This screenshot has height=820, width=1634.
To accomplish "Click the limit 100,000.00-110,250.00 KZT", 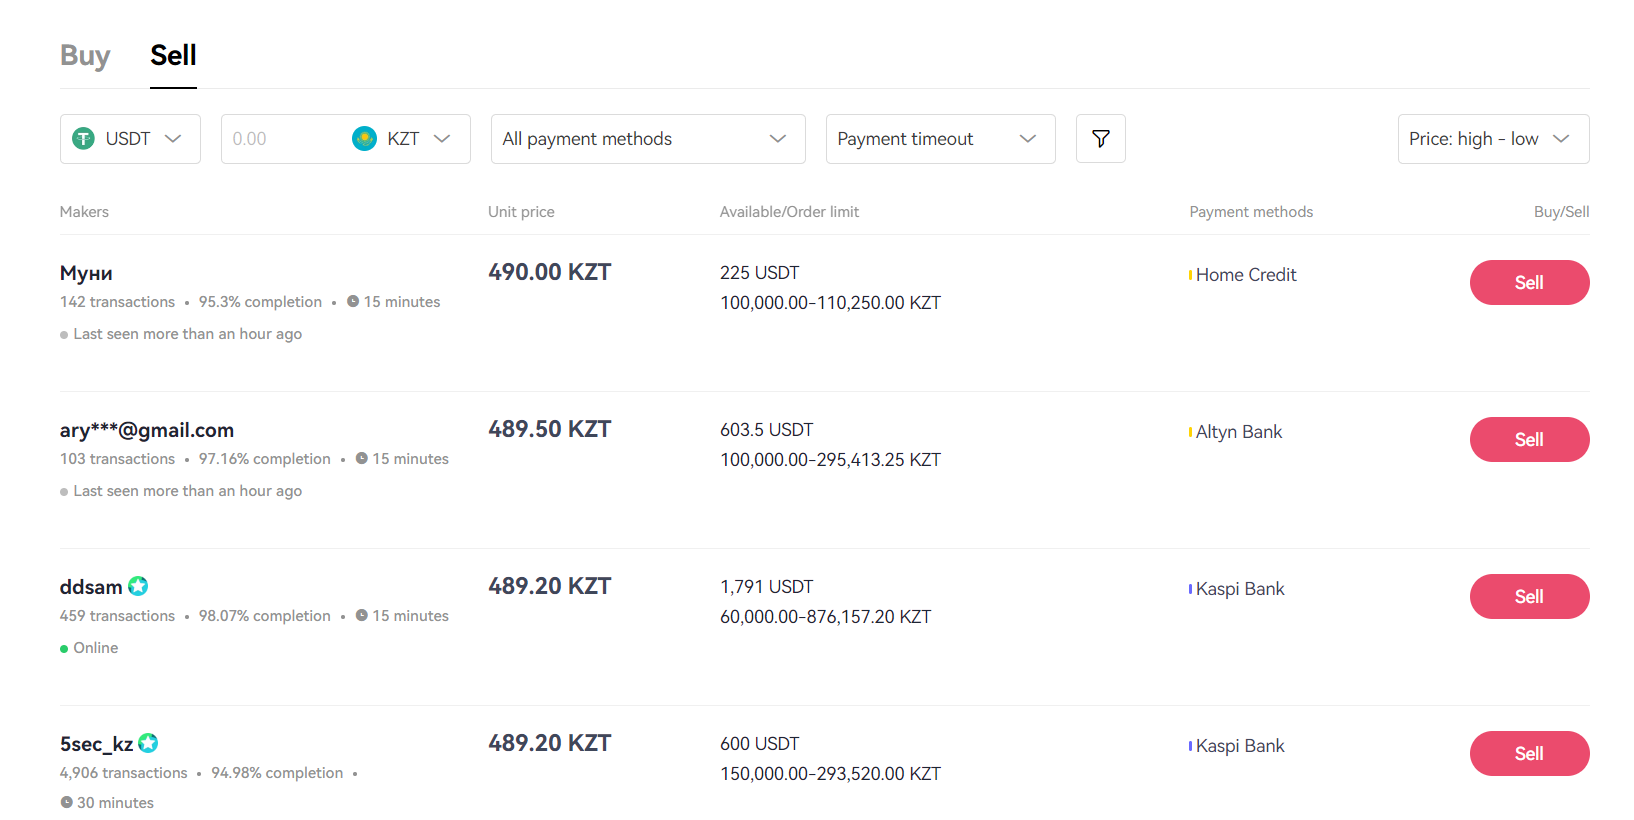I will point(831,303).
